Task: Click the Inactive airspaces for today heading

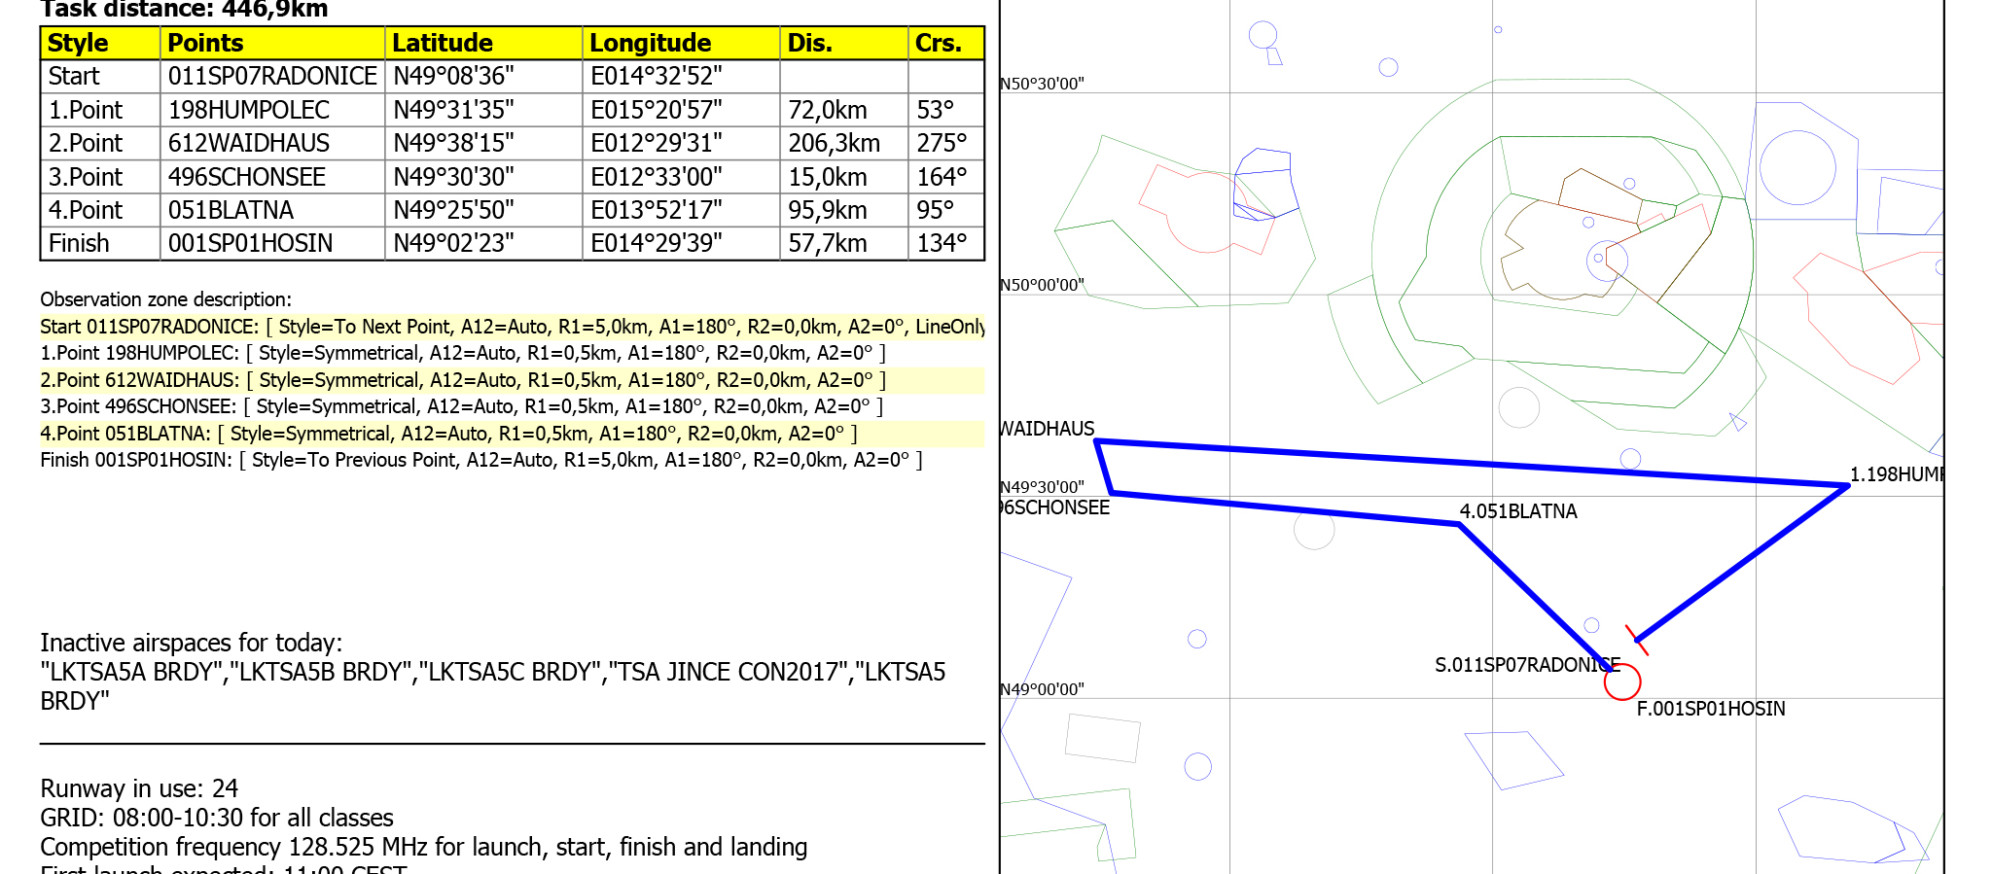Action: 191,642
